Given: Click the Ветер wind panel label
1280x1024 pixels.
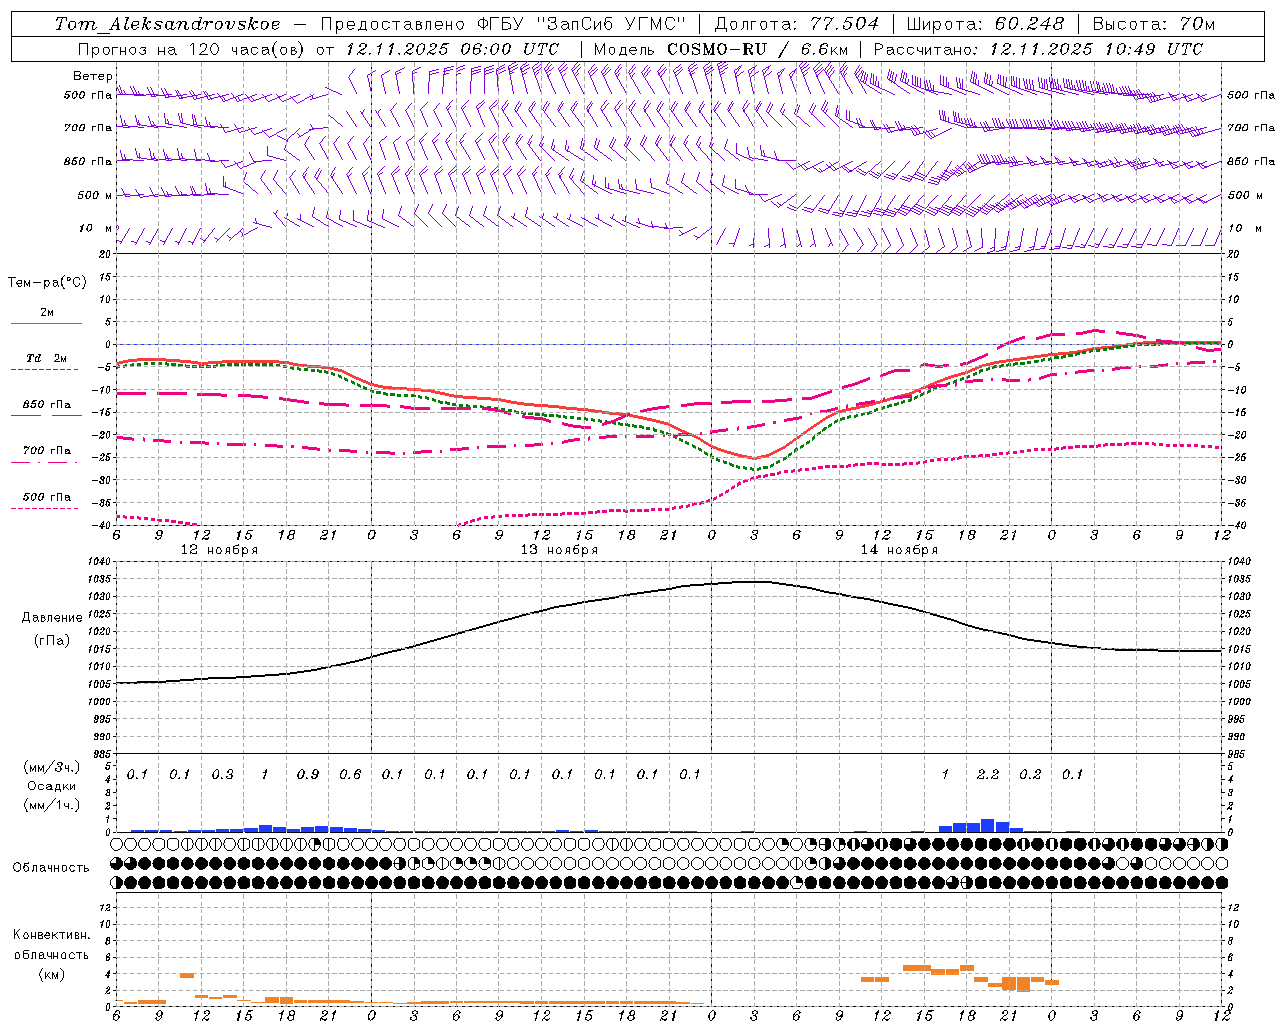Looking at the screenshot, I should 92,76.
